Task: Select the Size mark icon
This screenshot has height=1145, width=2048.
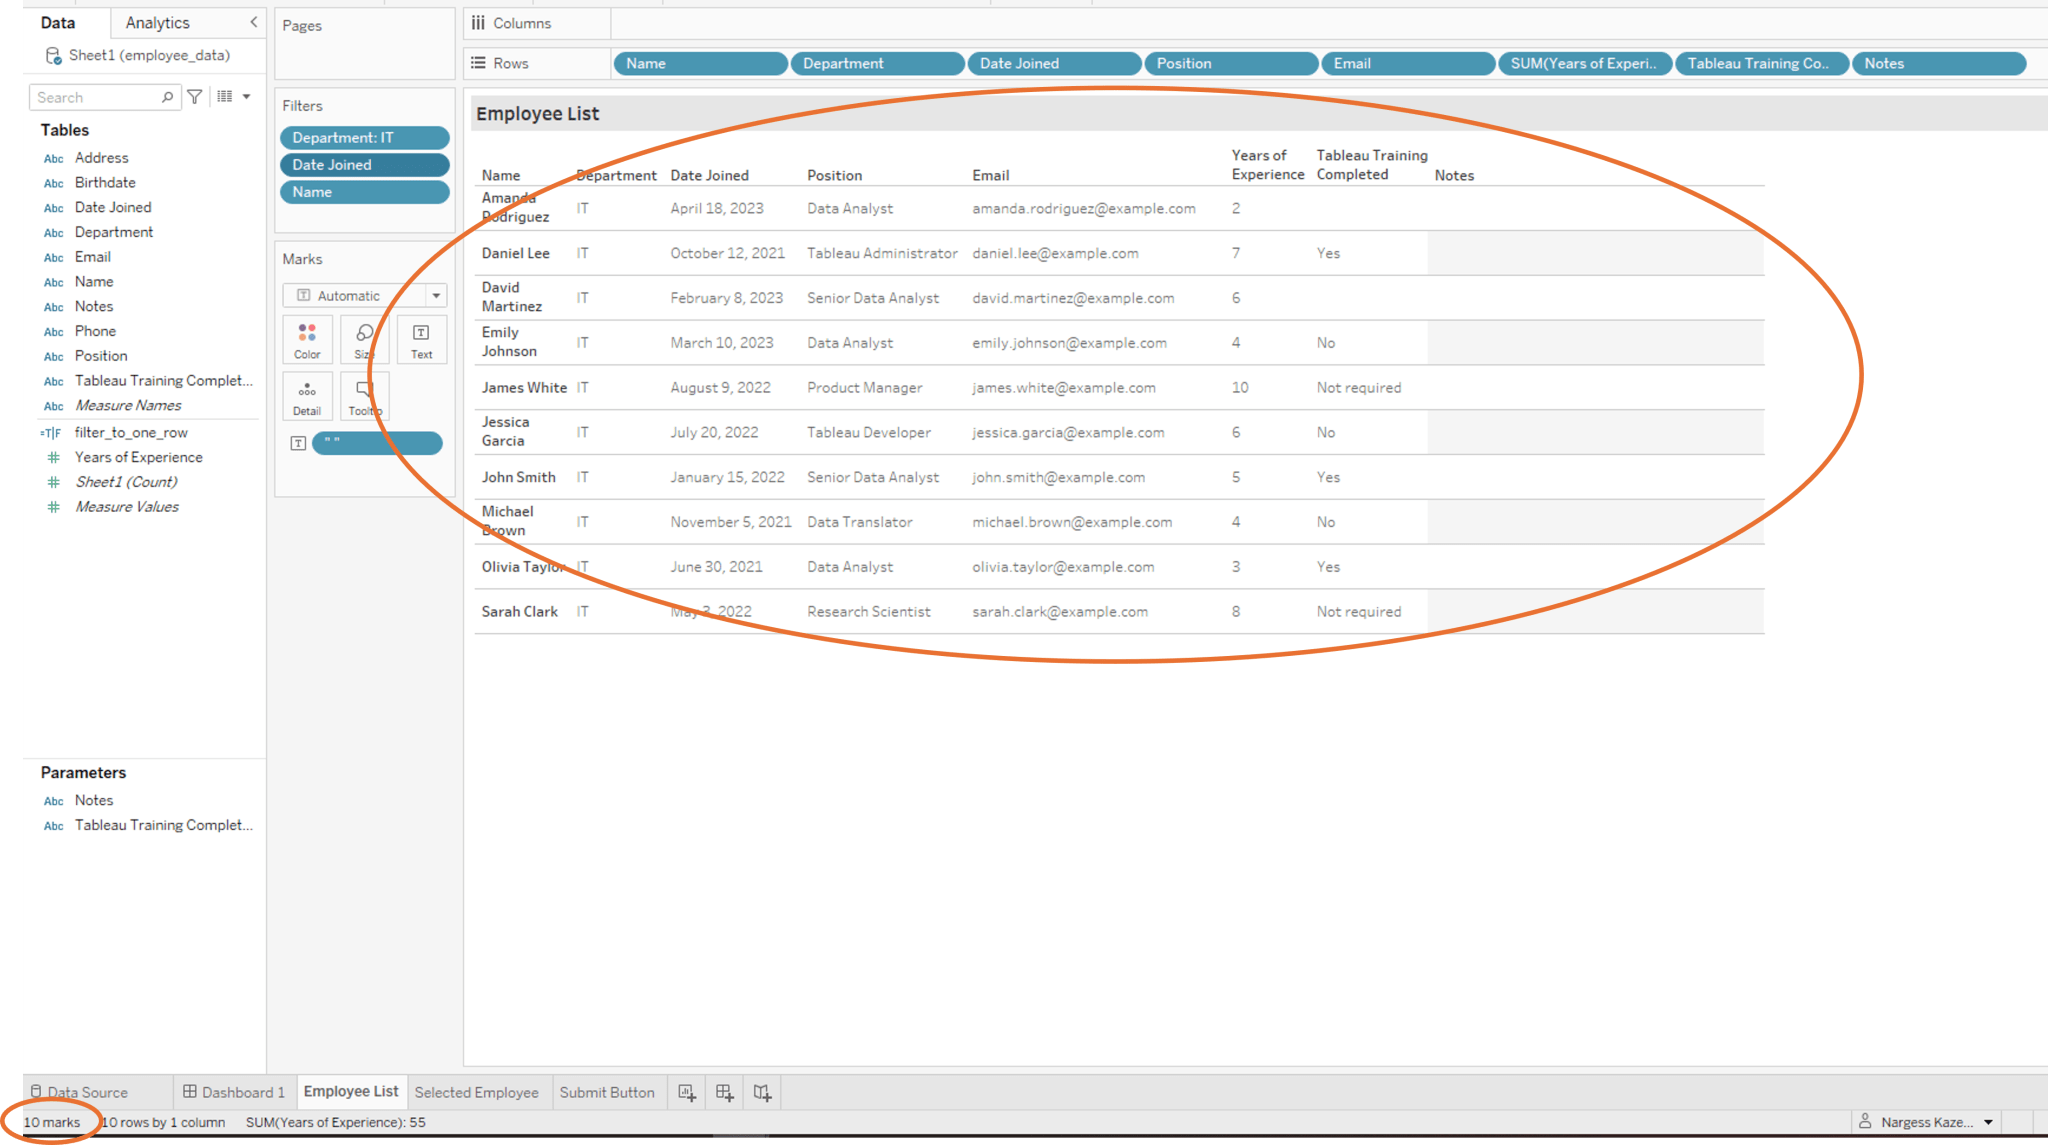Action: pyautogui.click(x=364, y=339)
